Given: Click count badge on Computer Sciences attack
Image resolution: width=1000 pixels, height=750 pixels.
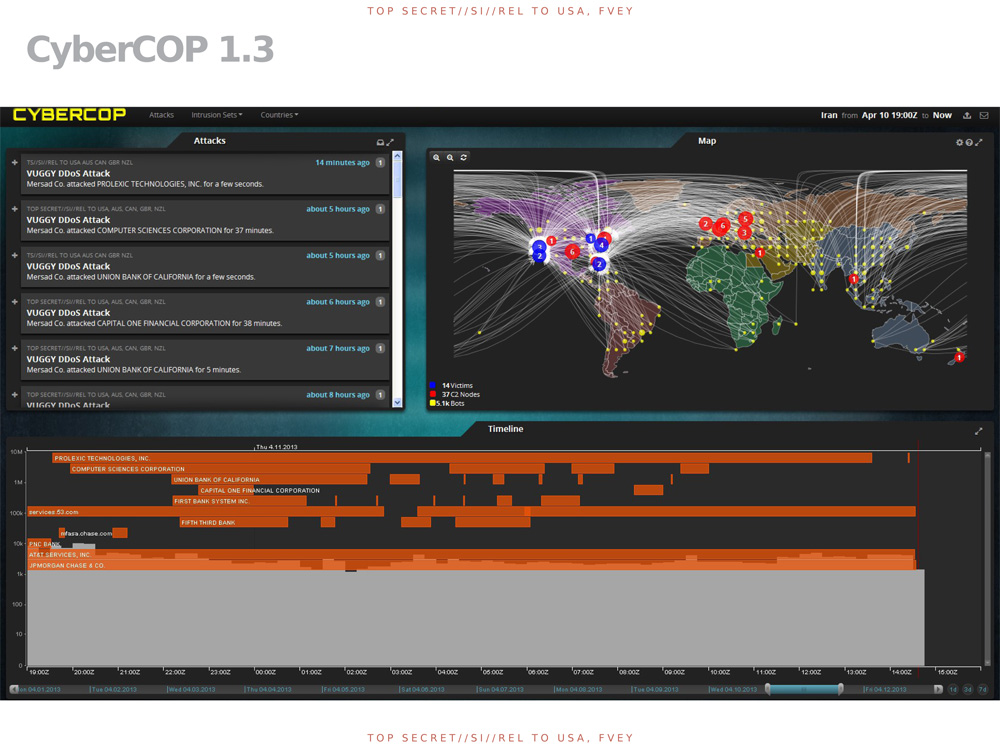Looking at the screenshot, I should click(380, 209).
